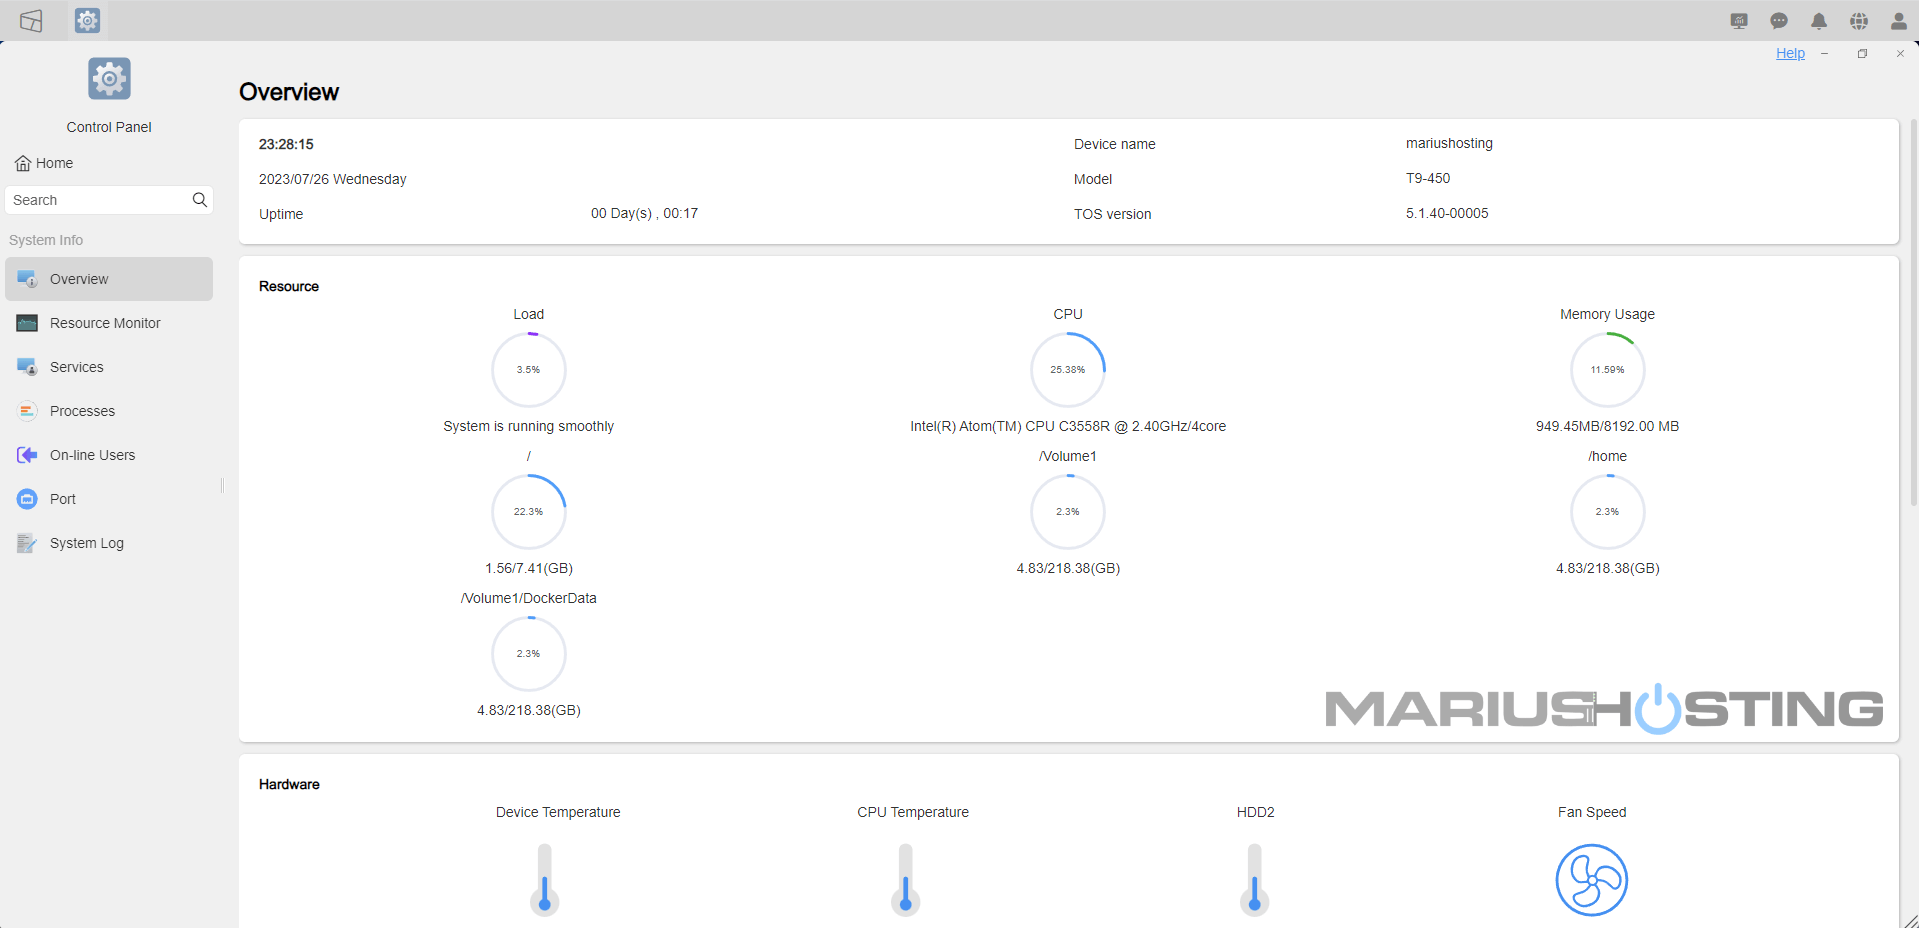Click the CPU 25.38% gauge

pyautogui.click(x=1068, y=369)
